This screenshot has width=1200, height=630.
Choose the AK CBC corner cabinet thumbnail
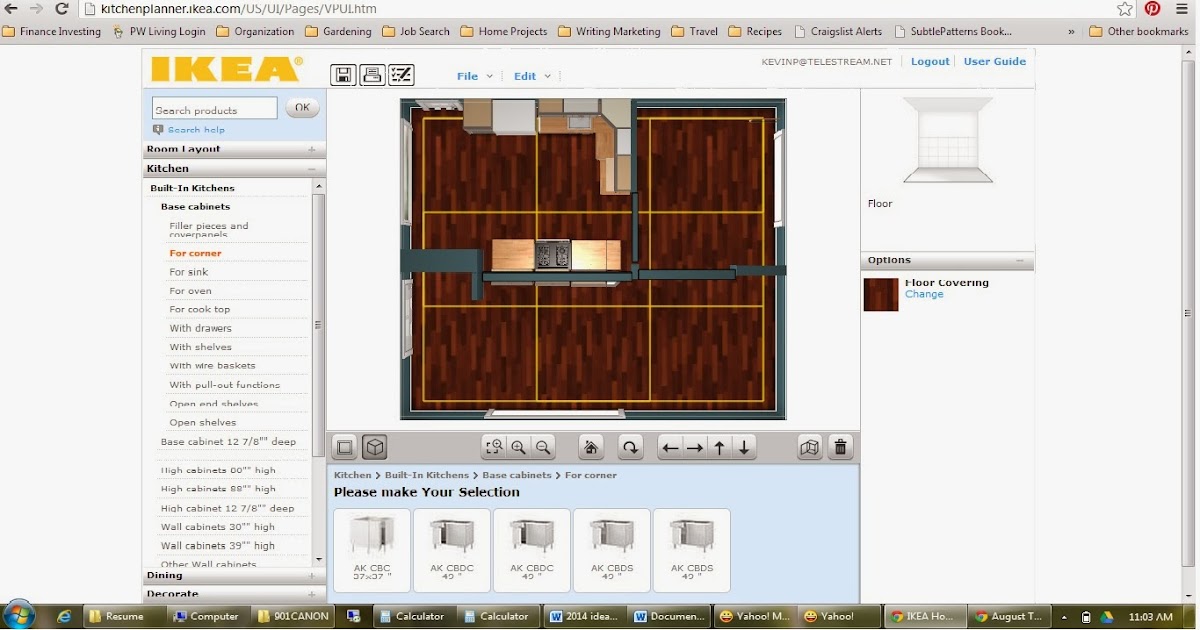372,550
